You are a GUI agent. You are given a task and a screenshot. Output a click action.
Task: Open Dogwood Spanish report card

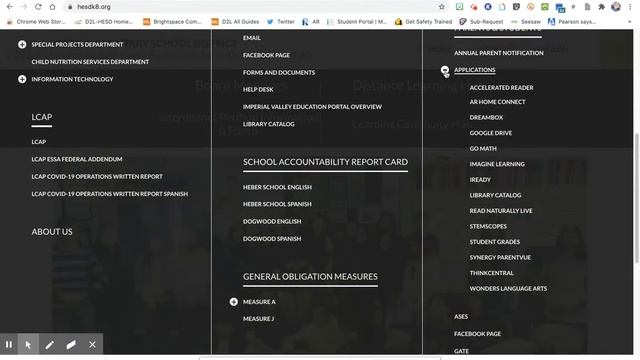coord(272,238)
